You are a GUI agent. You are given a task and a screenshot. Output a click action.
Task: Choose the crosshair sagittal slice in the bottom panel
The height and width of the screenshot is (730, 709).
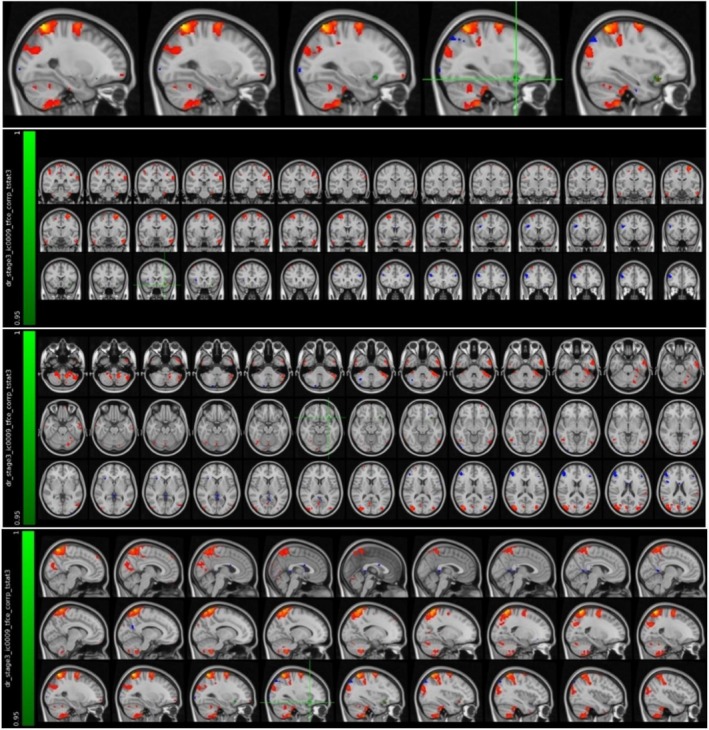[297, 692]
